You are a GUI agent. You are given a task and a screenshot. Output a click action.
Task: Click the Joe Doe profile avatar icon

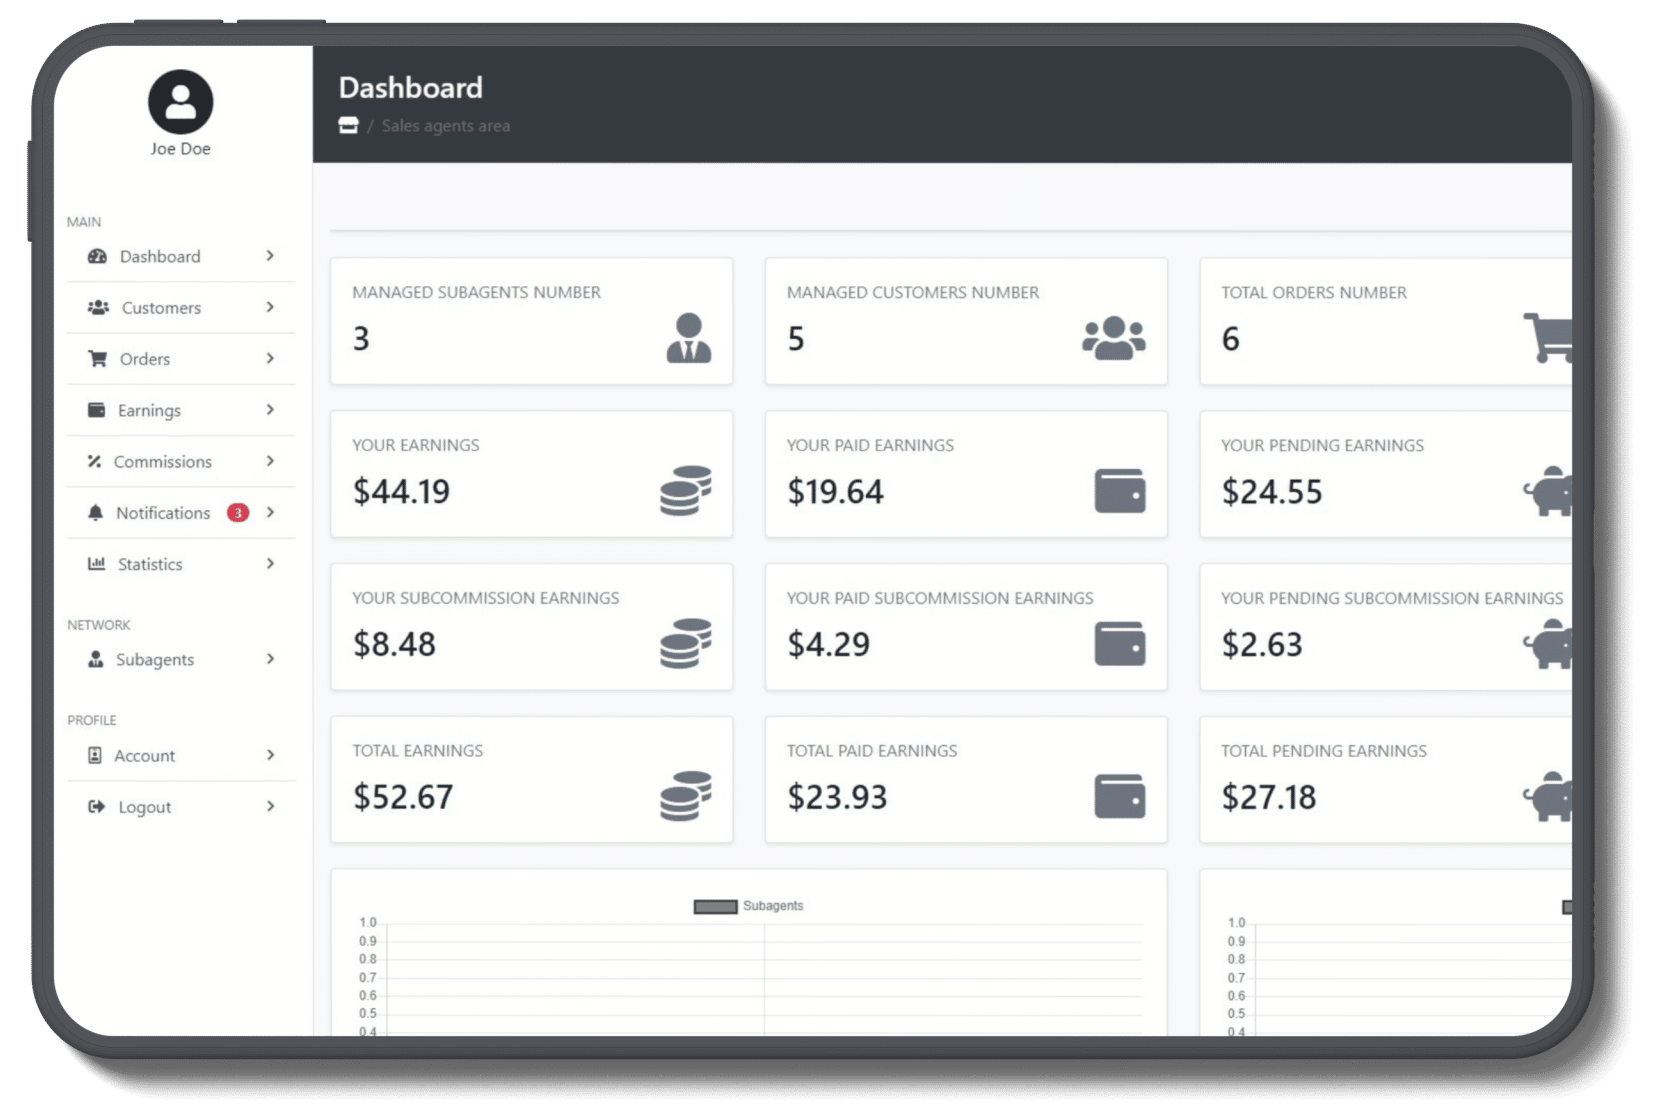(180, 102)
